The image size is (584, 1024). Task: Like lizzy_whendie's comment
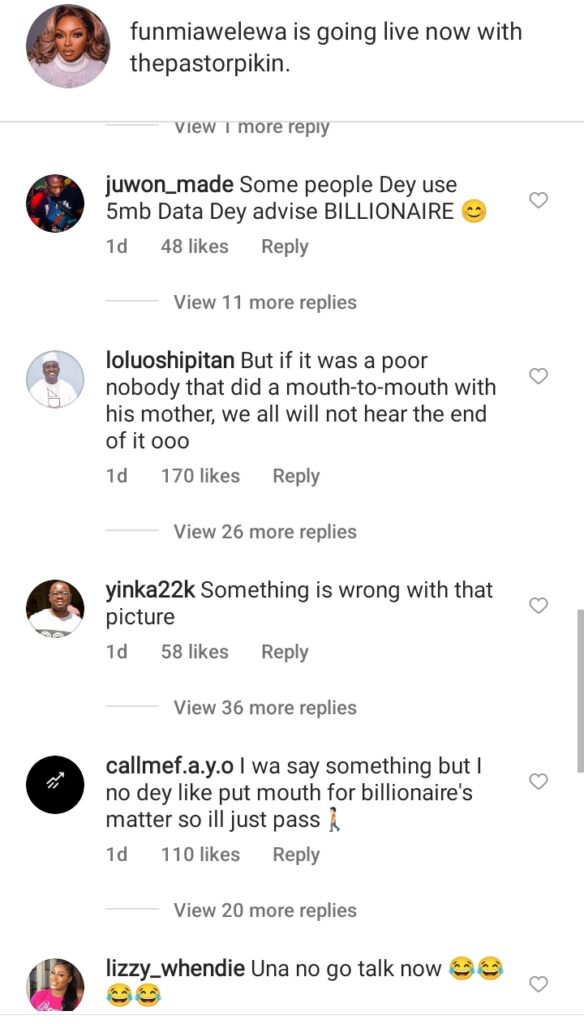point(538,984)
